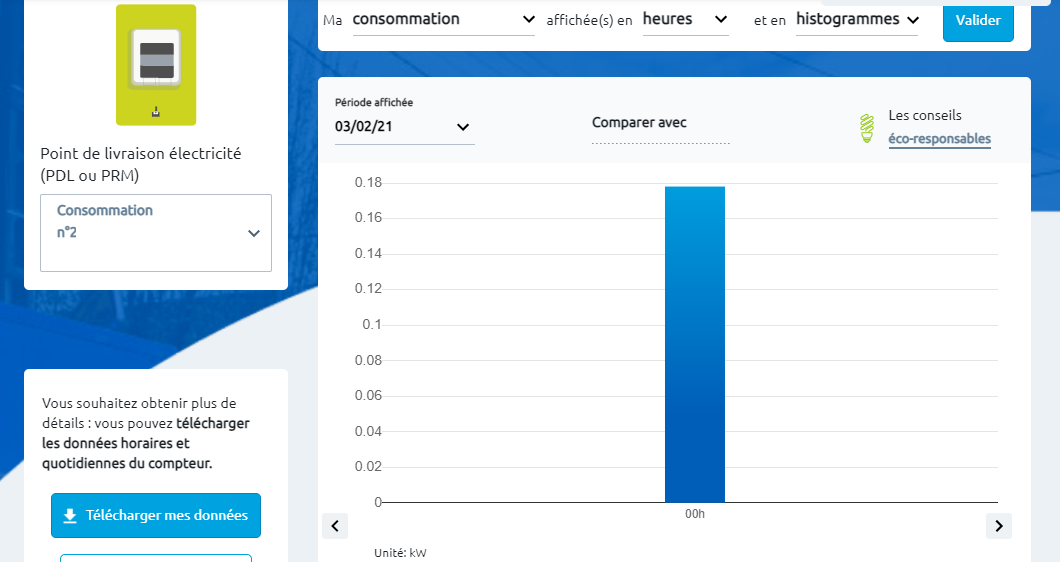Click the 0.14 y-axis value

pyautogui.click(x=368, y=254)
